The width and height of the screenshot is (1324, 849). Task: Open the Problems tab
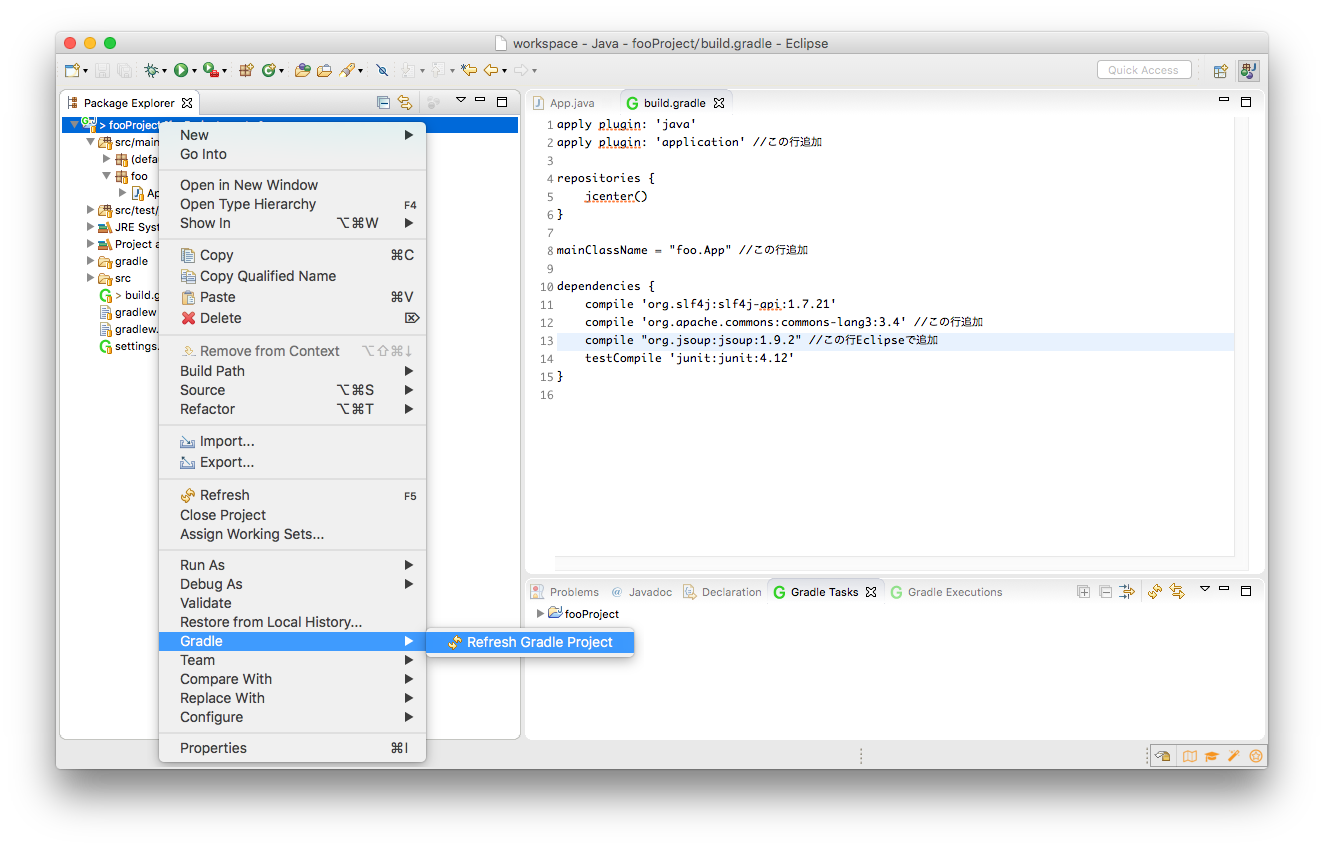(x=573, y=591)
